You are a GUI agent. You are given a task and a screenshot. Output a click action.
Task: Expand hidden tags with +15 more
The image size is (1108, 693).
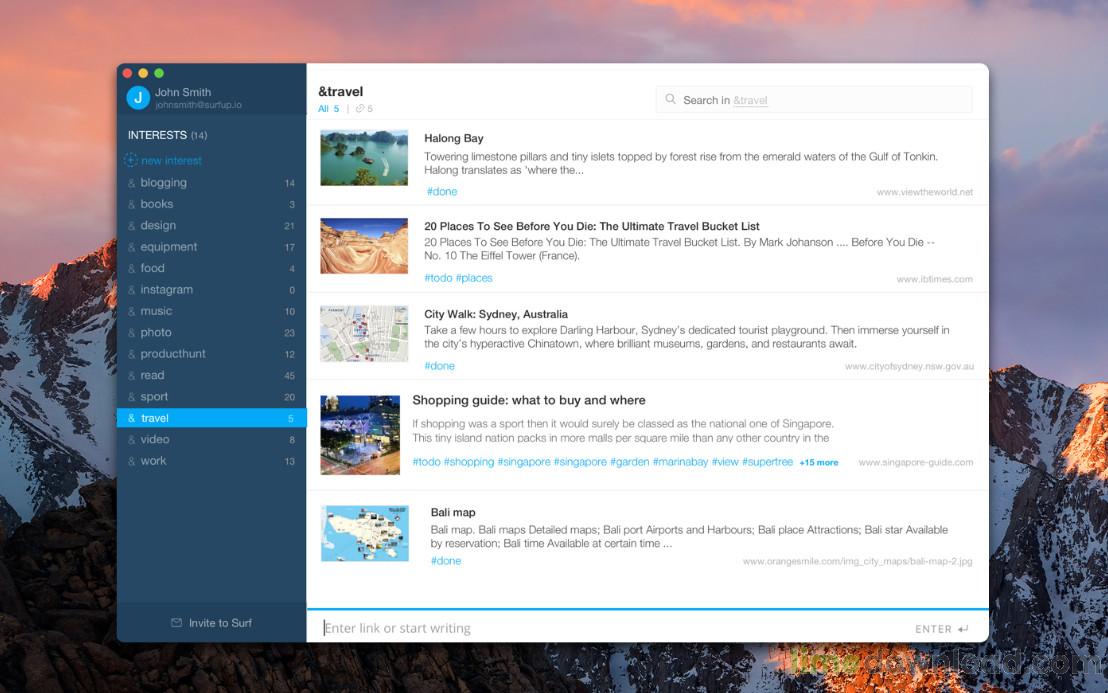coord(818,463)
